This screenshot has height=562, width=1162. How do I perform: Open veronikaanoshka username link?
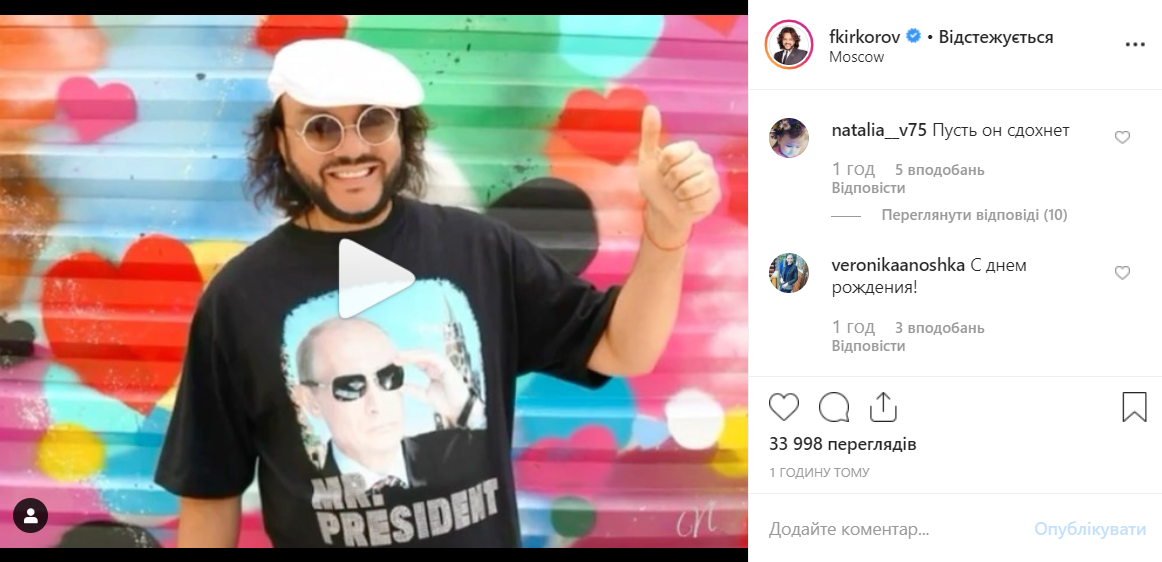(895, 265)
